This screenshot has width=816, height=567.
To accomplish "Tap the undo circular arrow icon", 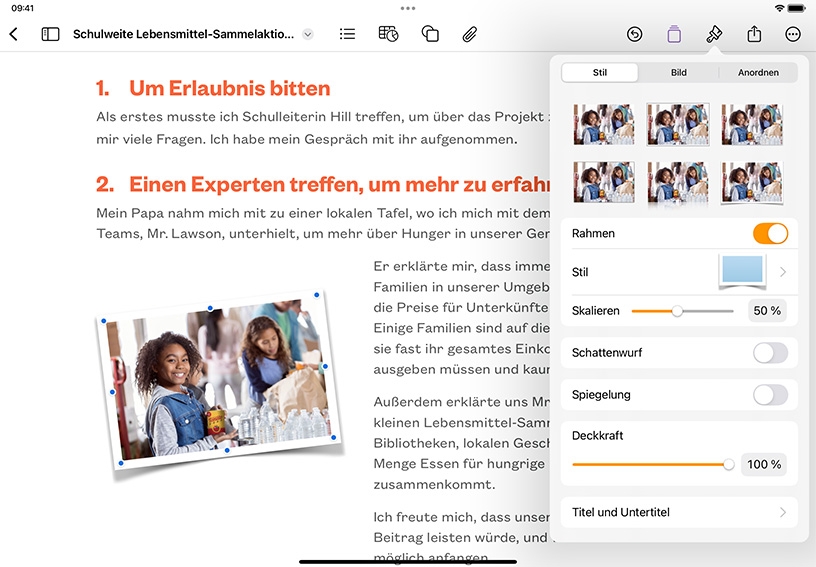I will (634, 34).
